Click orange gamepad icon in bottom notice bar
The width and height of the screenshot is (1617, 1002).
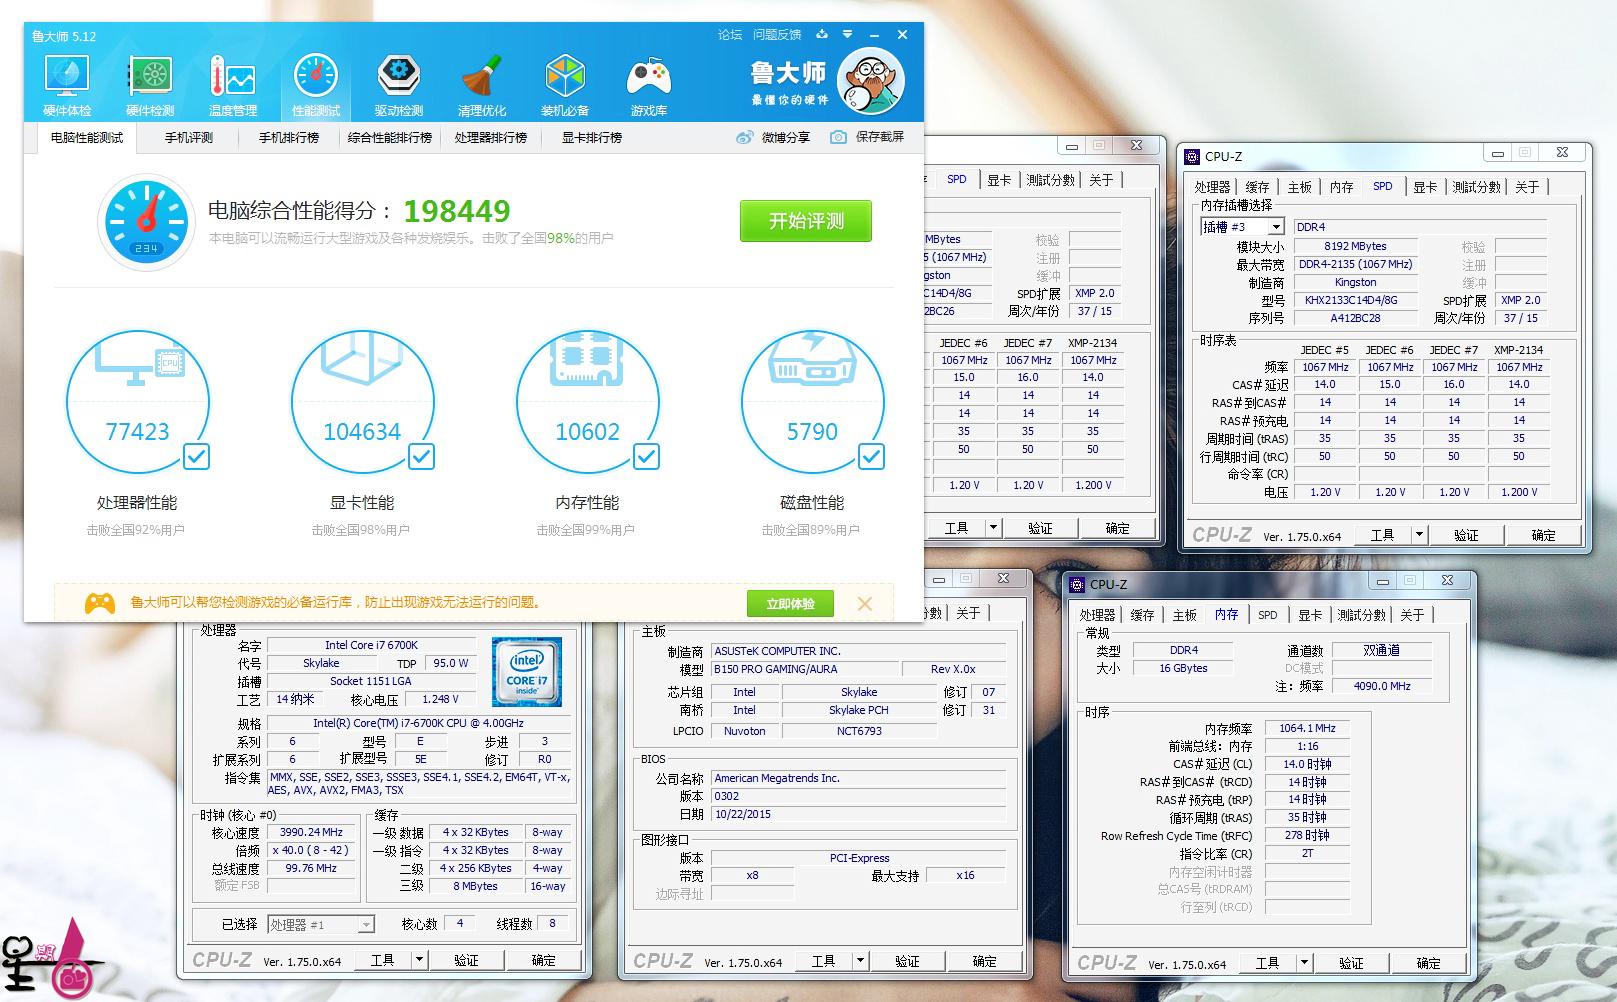[99, 603]
